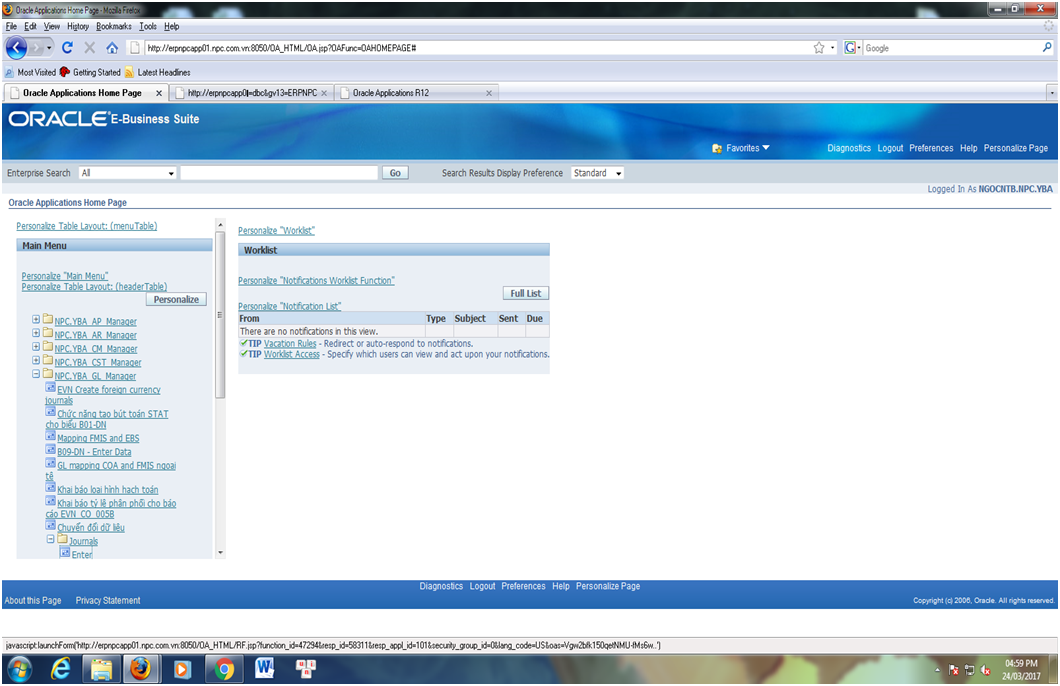Click Logout in the top header

click(x=890, y=148)
